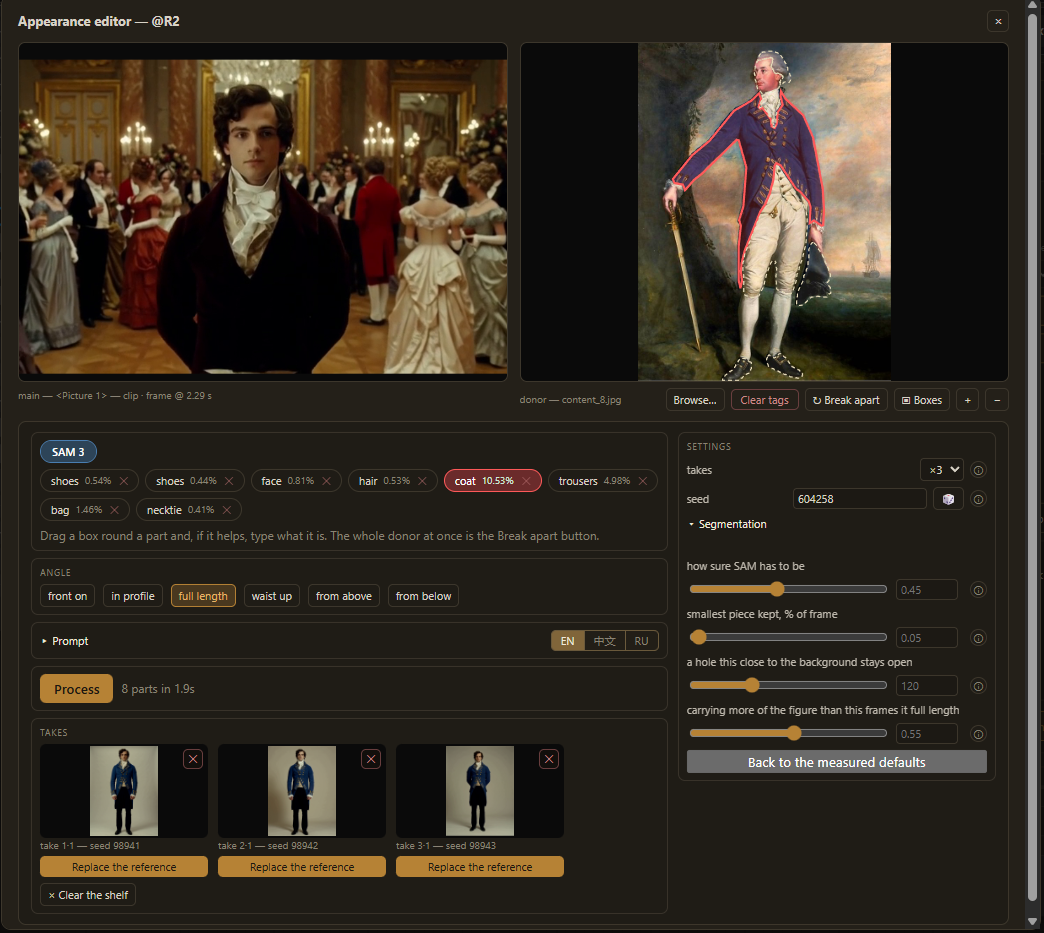Remove the first shoes 0.54% tag

[x=124, y=481]
